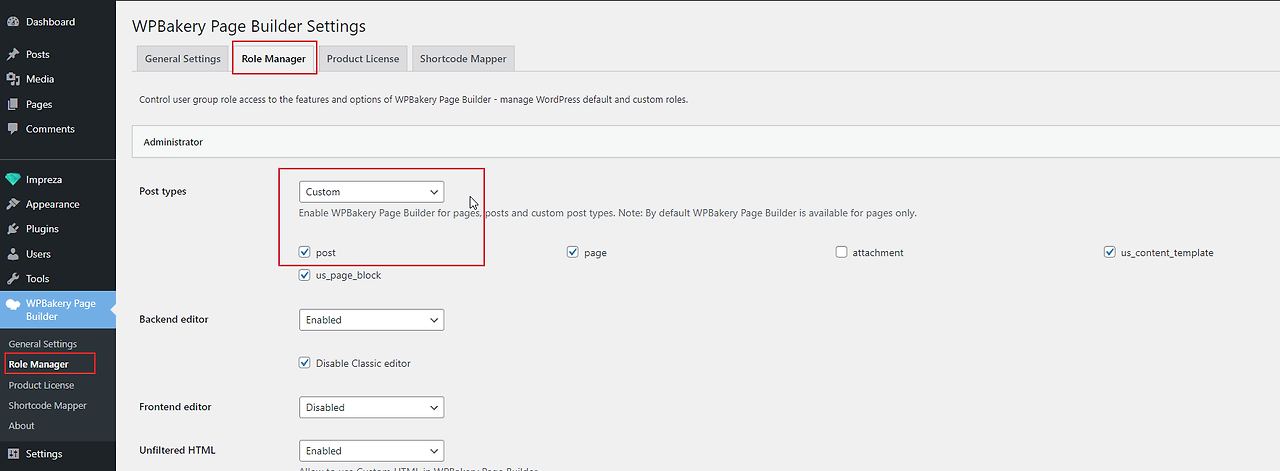Screen dimensions: 1280x471
Task: Click the Tools wrench icon
Action: (x=13, y=279)
